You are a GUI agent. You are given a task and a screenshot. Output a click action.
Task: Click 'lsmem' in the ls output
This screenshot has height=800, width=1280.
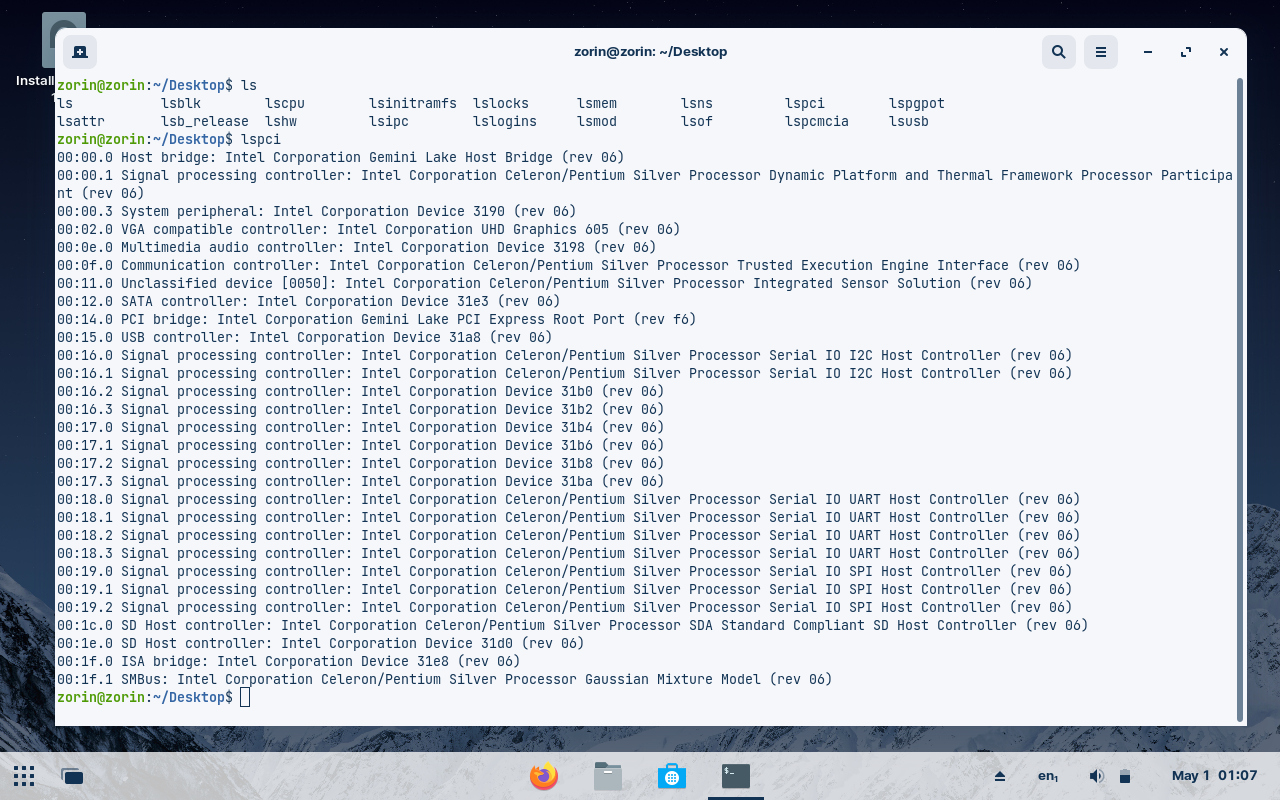tap(597, 103)
